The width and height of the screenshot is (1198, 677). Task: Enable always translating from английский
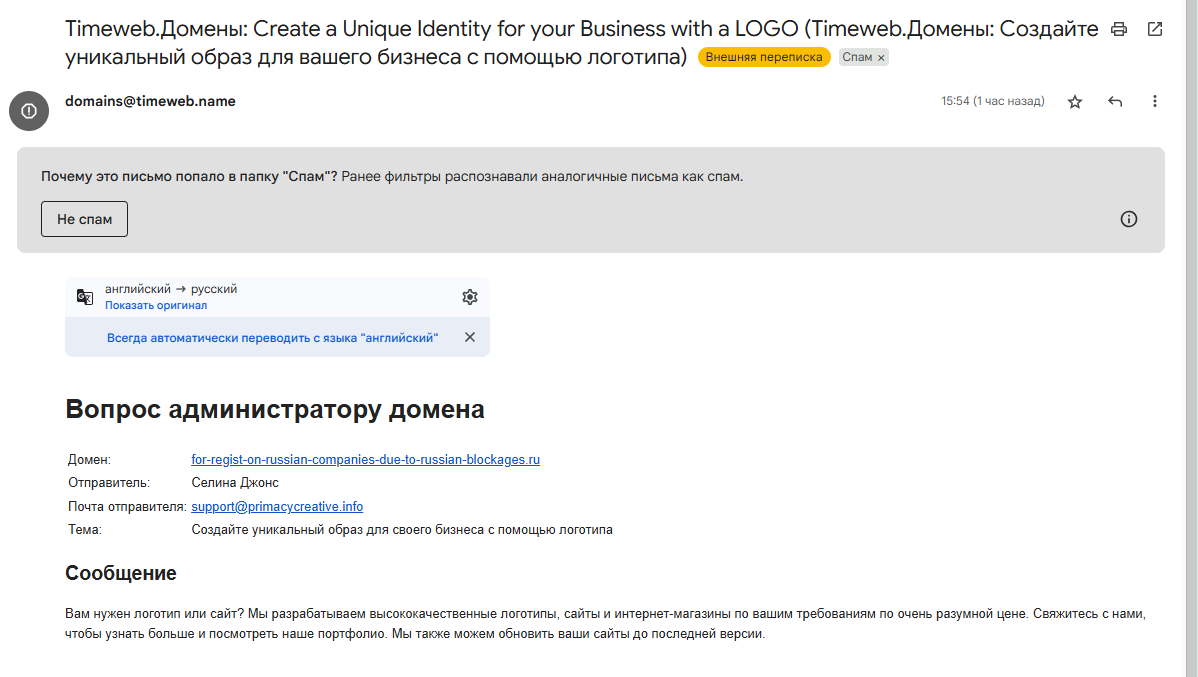(x=273, y=338)
